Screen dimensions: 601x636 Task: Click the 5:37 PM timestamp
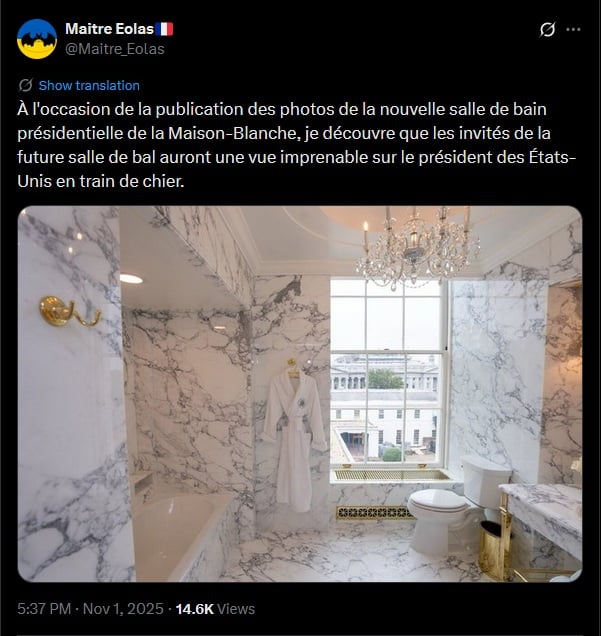tap(44, 609)
